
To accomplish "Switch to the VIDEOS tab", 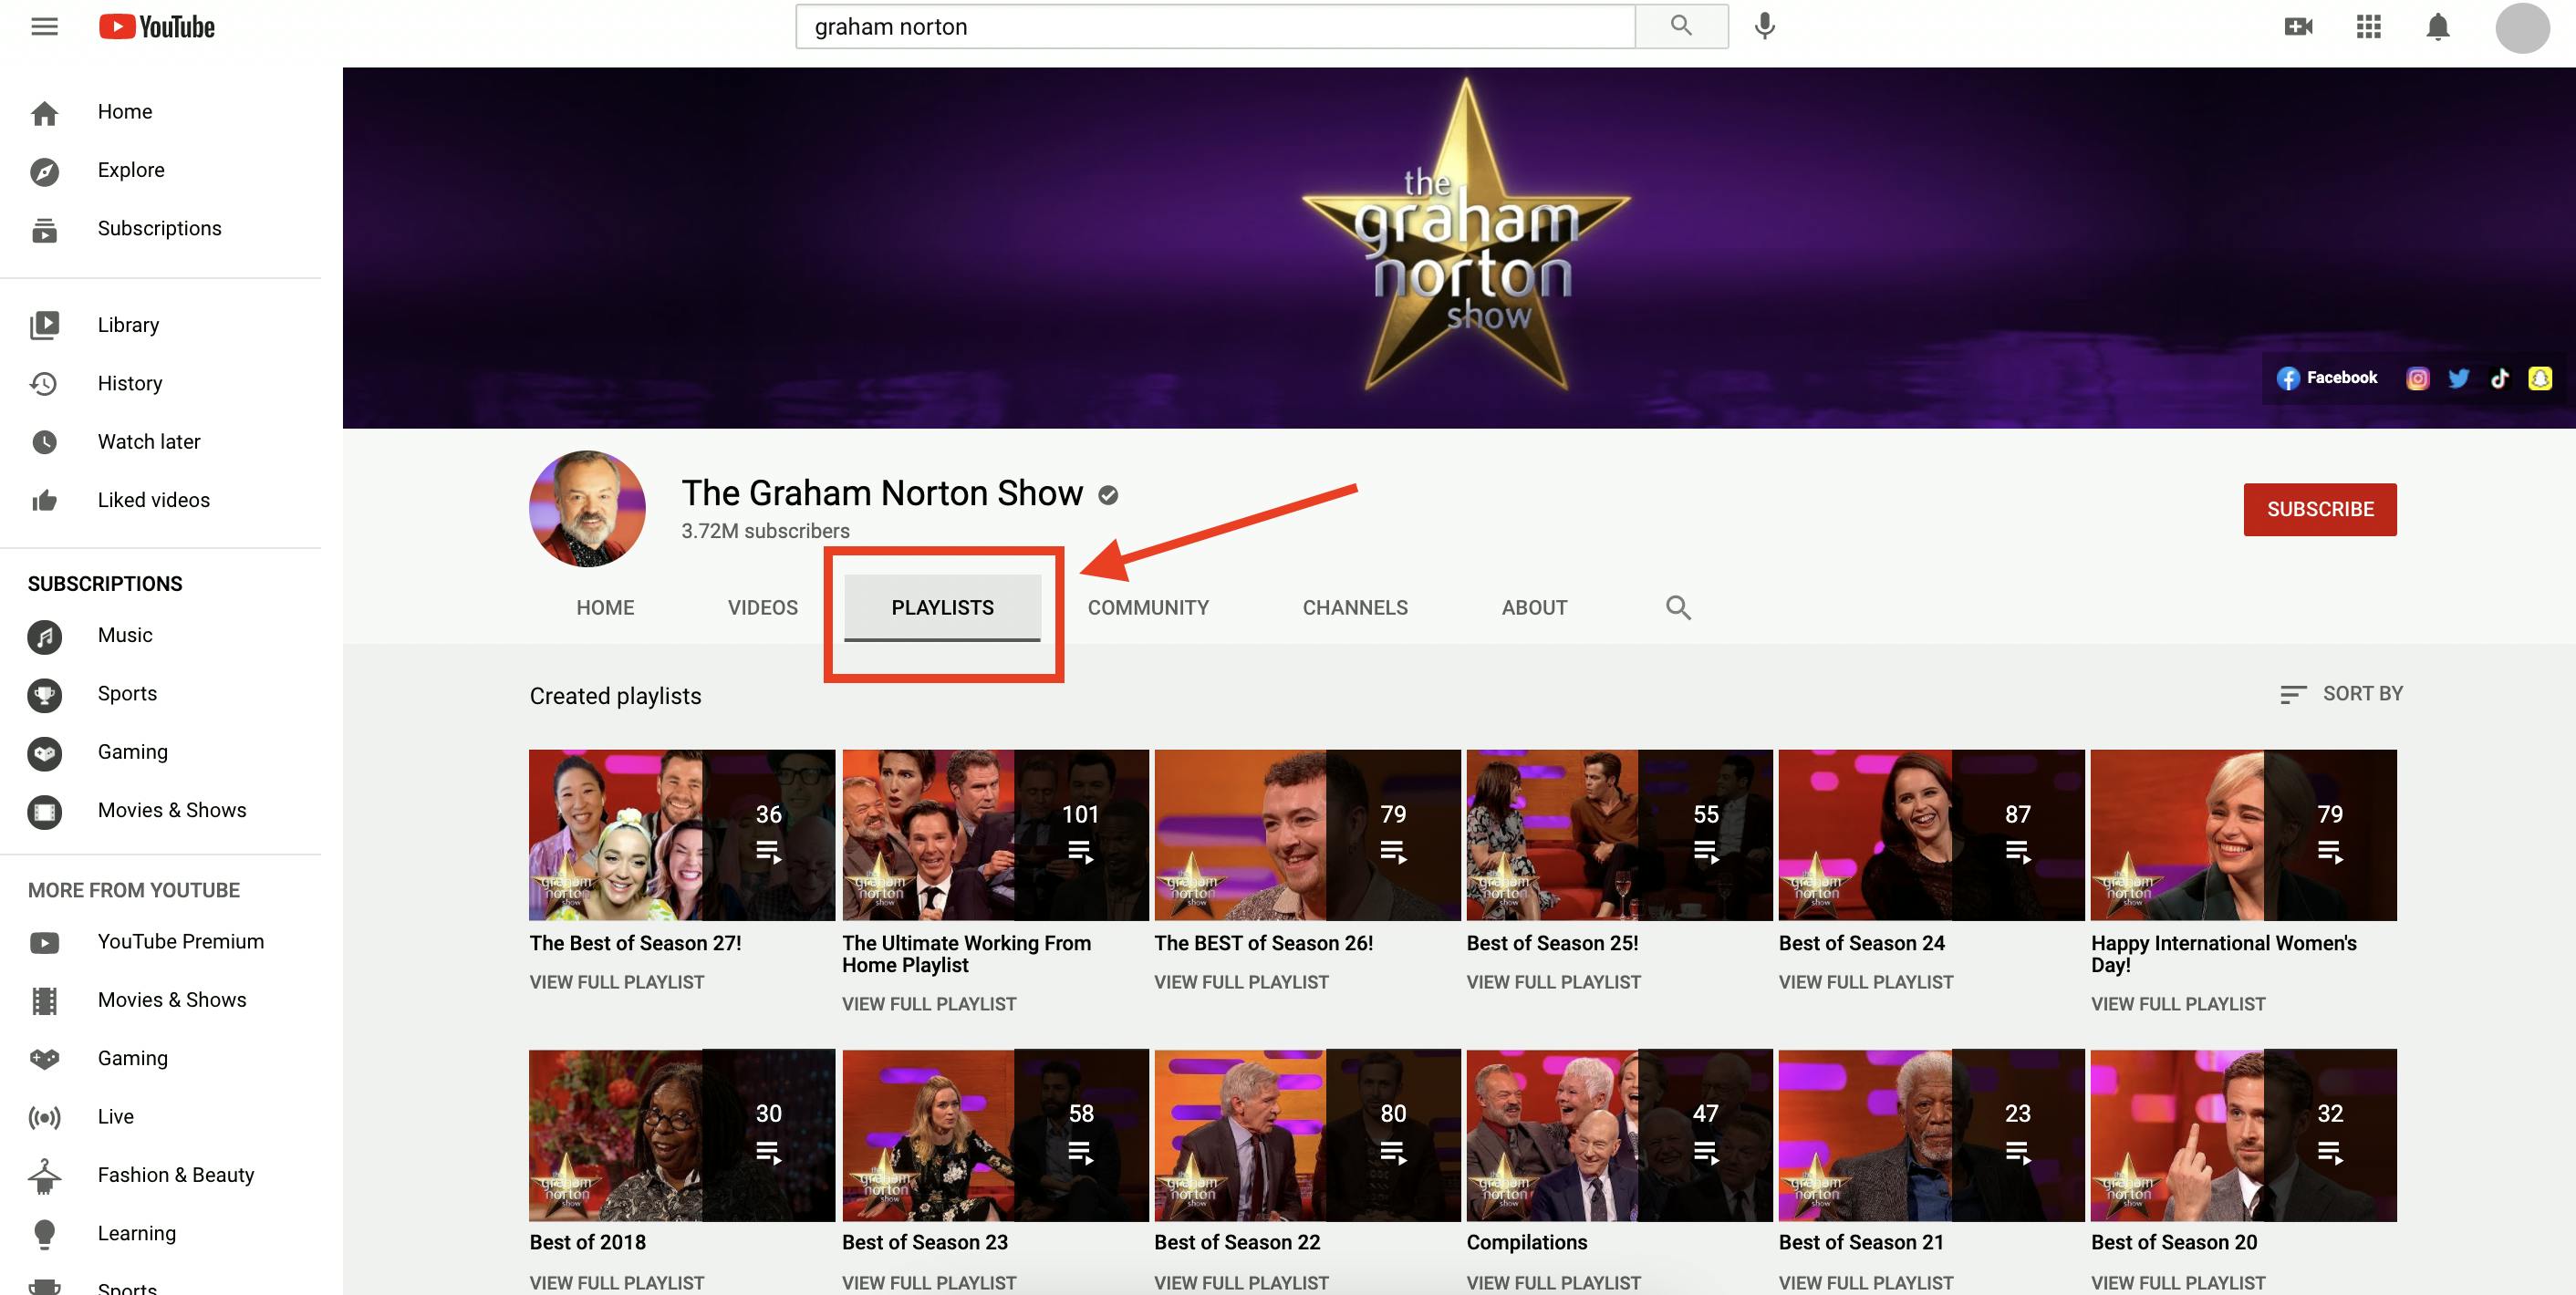I will click(763, 607).
